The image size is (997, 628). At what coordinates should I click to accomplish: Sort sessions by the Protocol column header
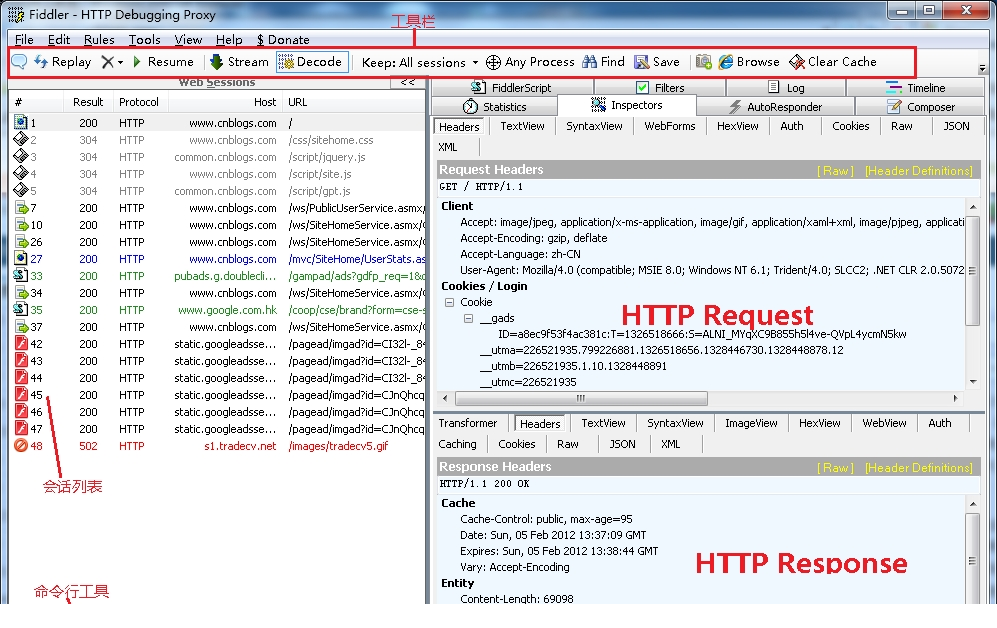pos(139,102)
